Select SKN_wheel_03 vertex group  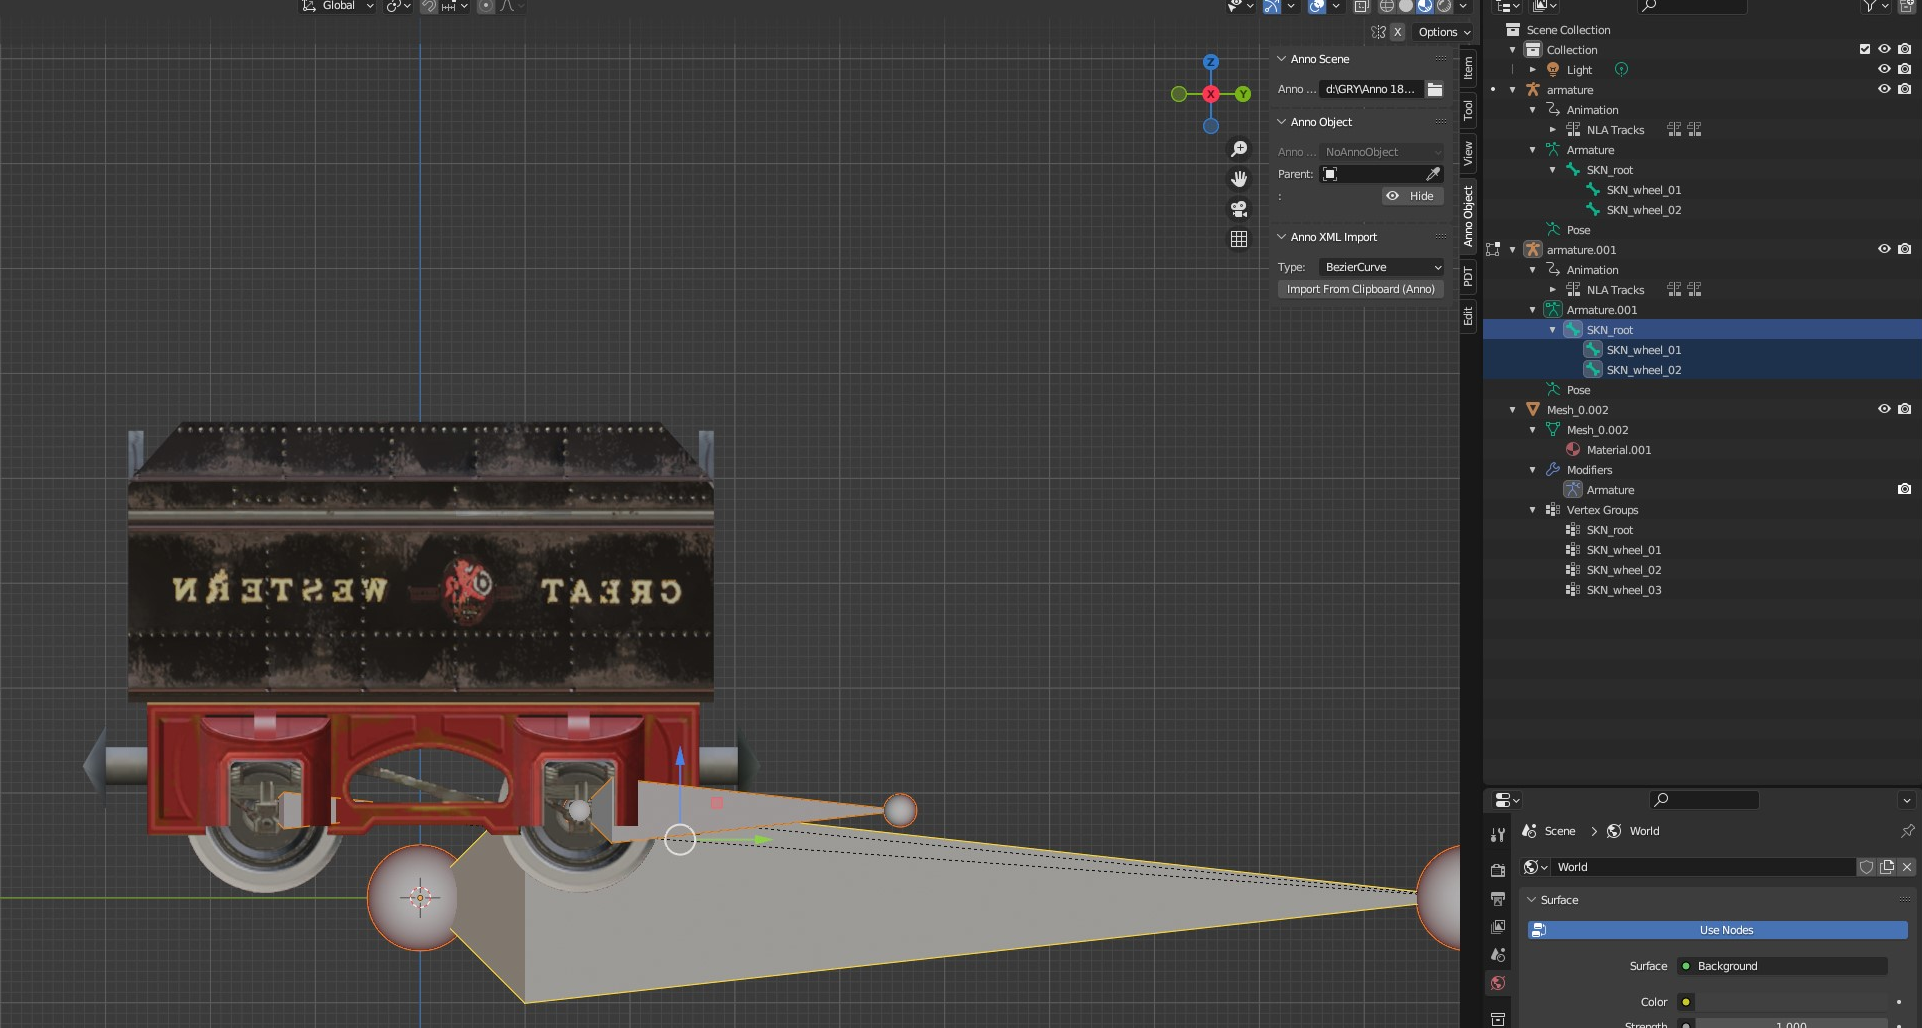(x=1623, y=590)
